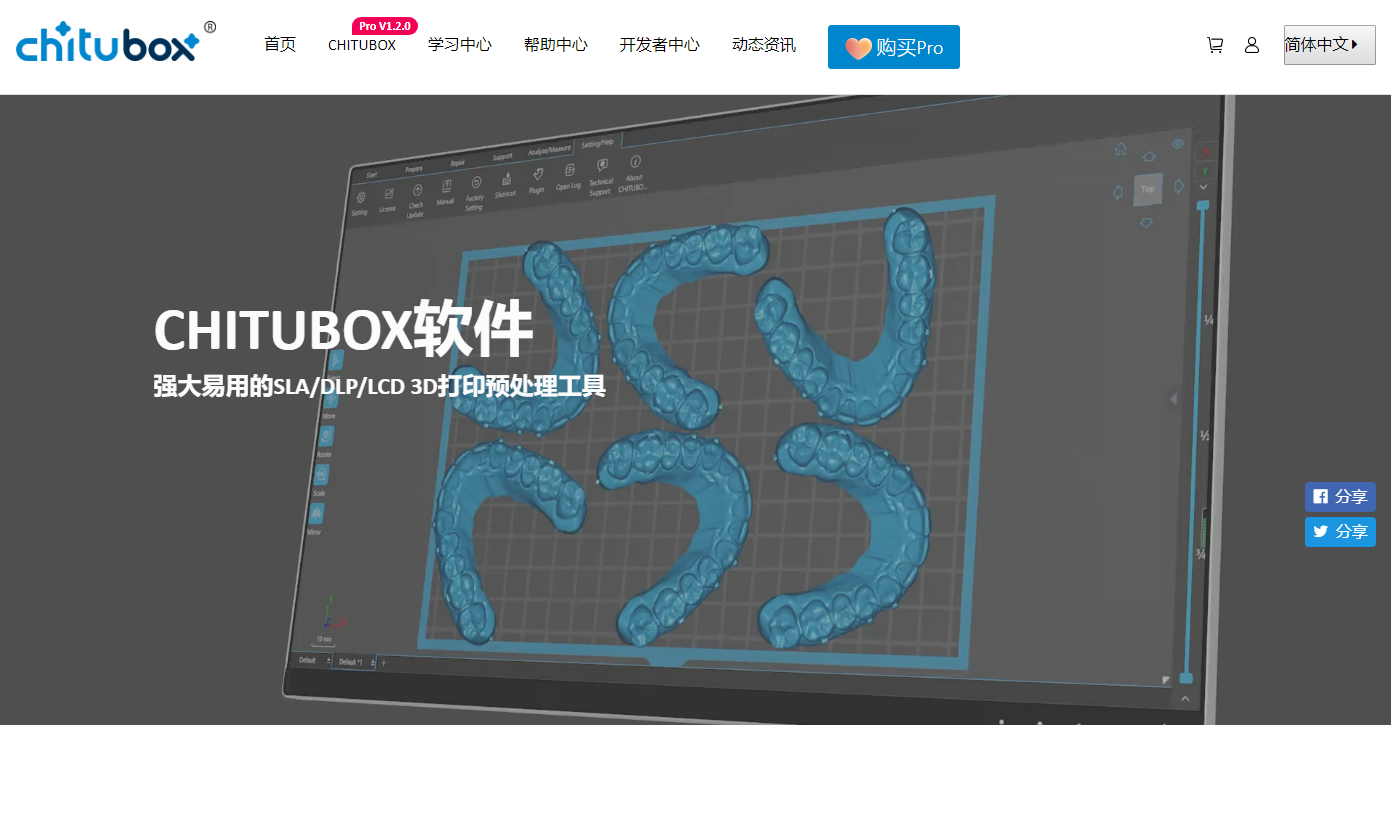The height and width of the screenshot is (837, 1391).
Task: Click the Factory Setting icon
Action: [476, 183]
